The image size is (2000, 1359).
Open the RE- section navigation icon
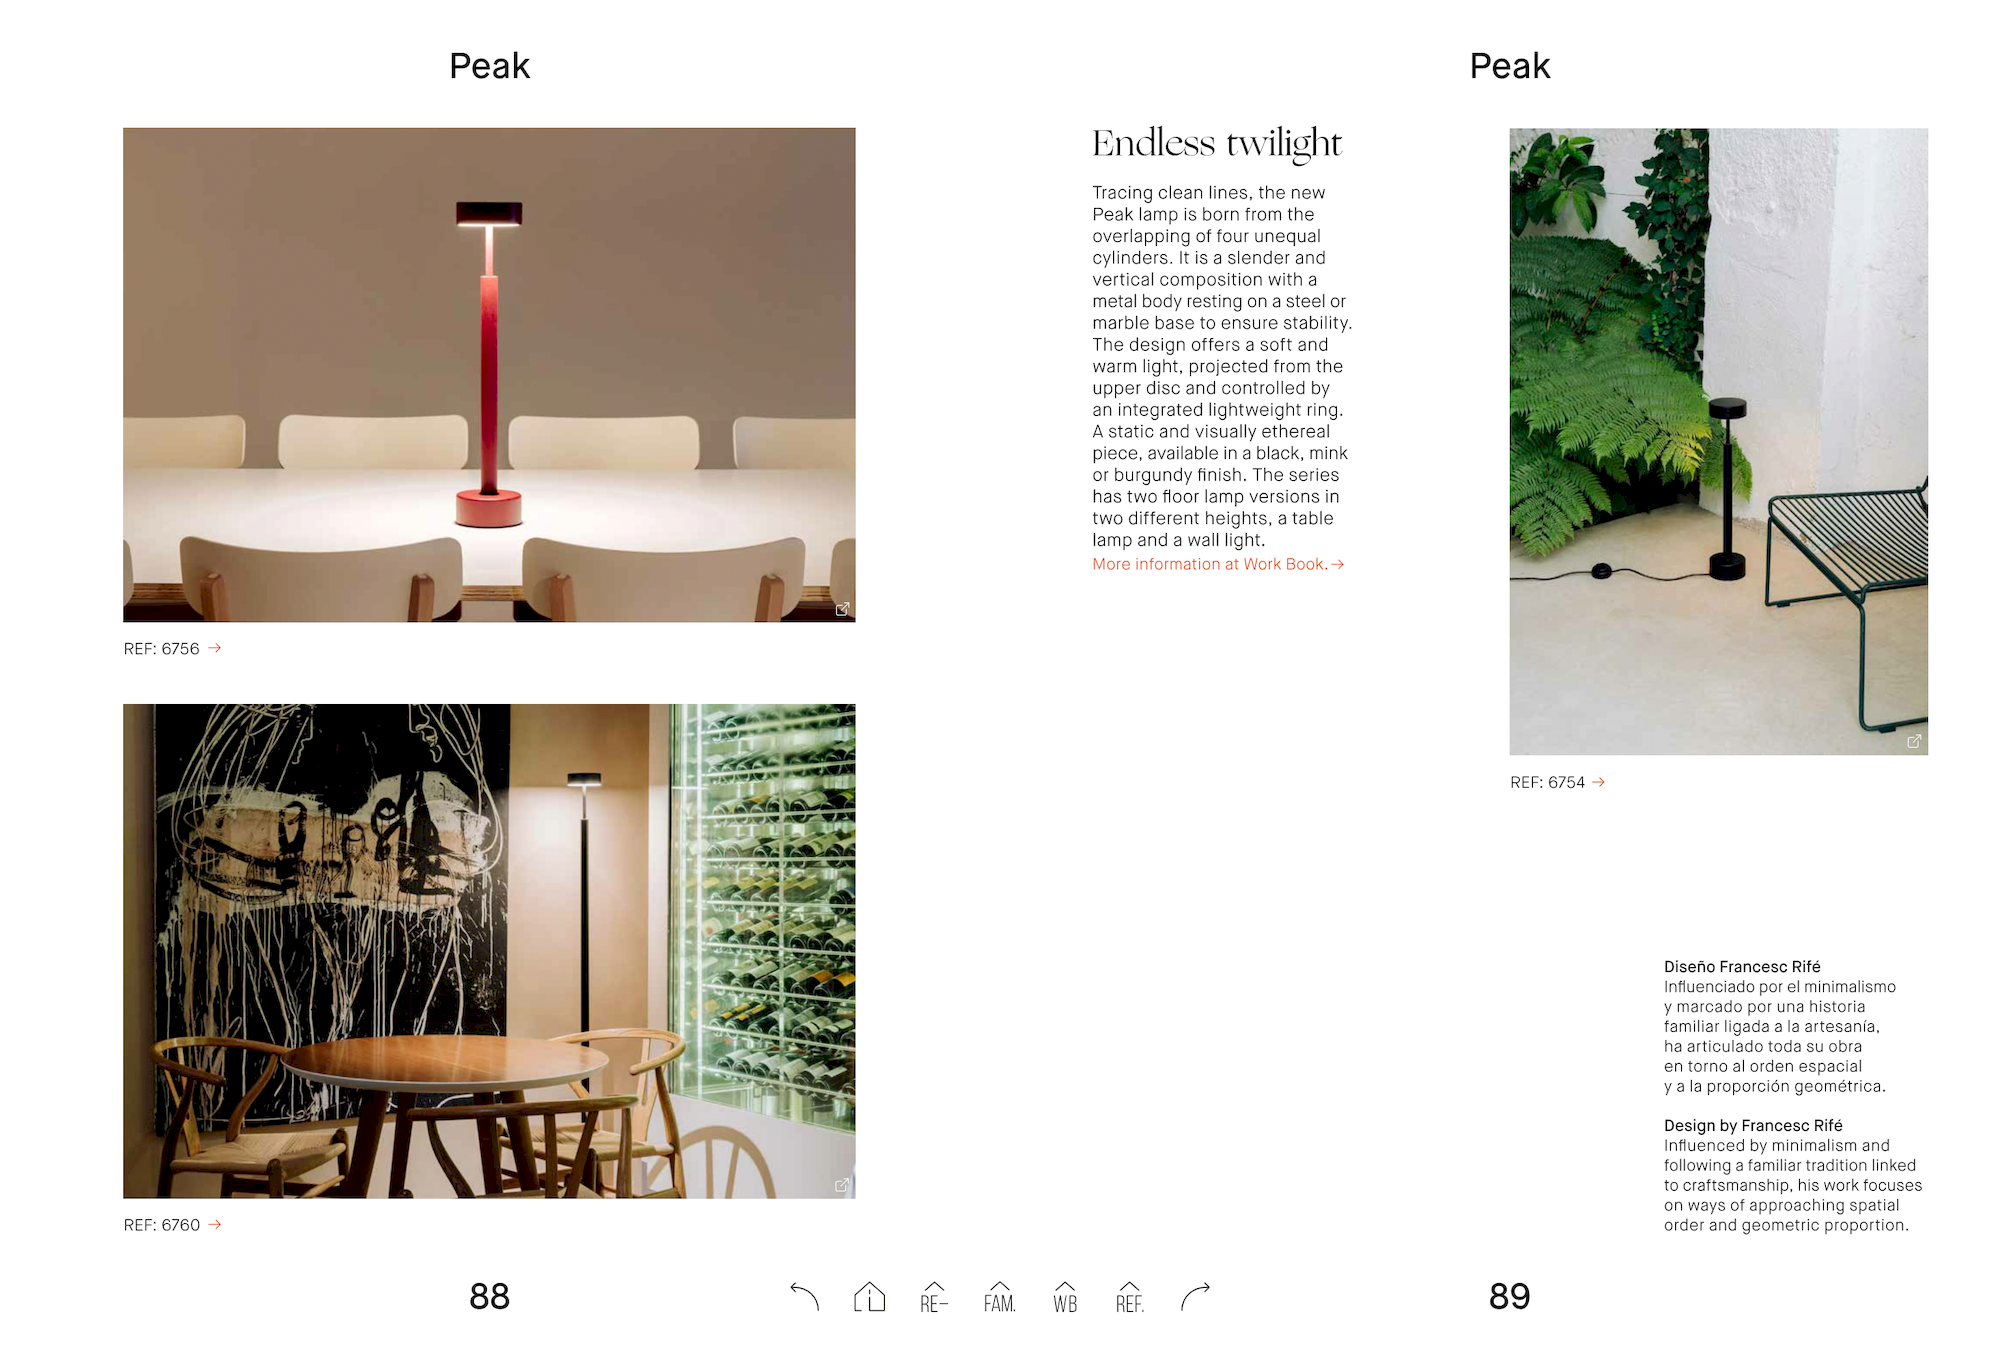click(934, 1297)
